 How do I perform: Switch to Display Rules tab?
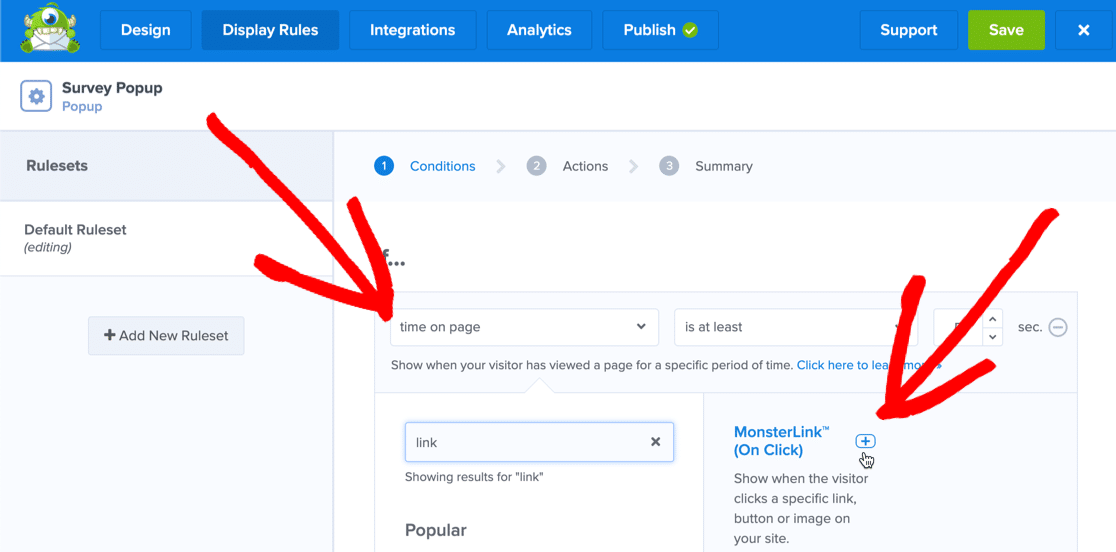point(270,30)
